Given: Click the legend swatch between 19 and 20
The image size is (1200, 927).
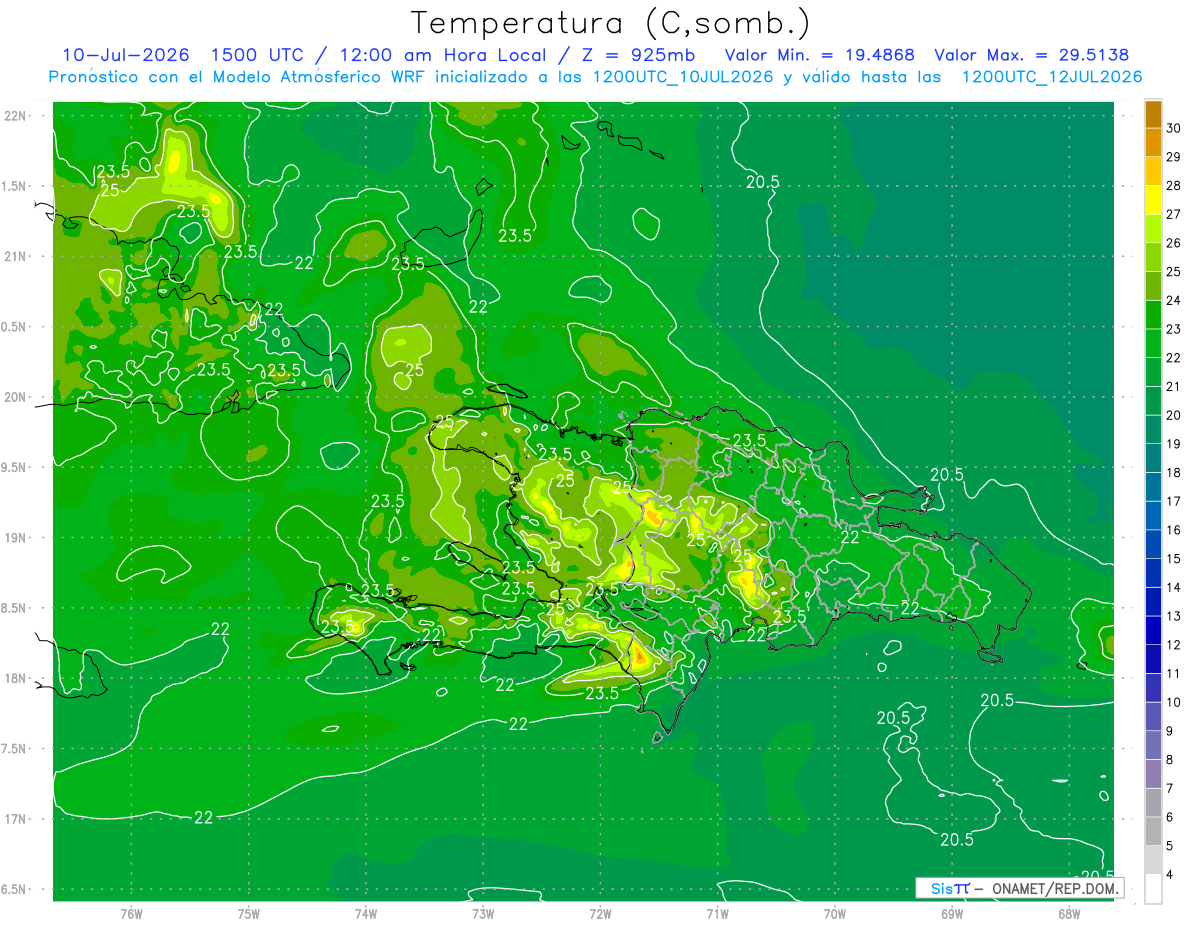Looking at the screenshot, I should click(1153, 429).
